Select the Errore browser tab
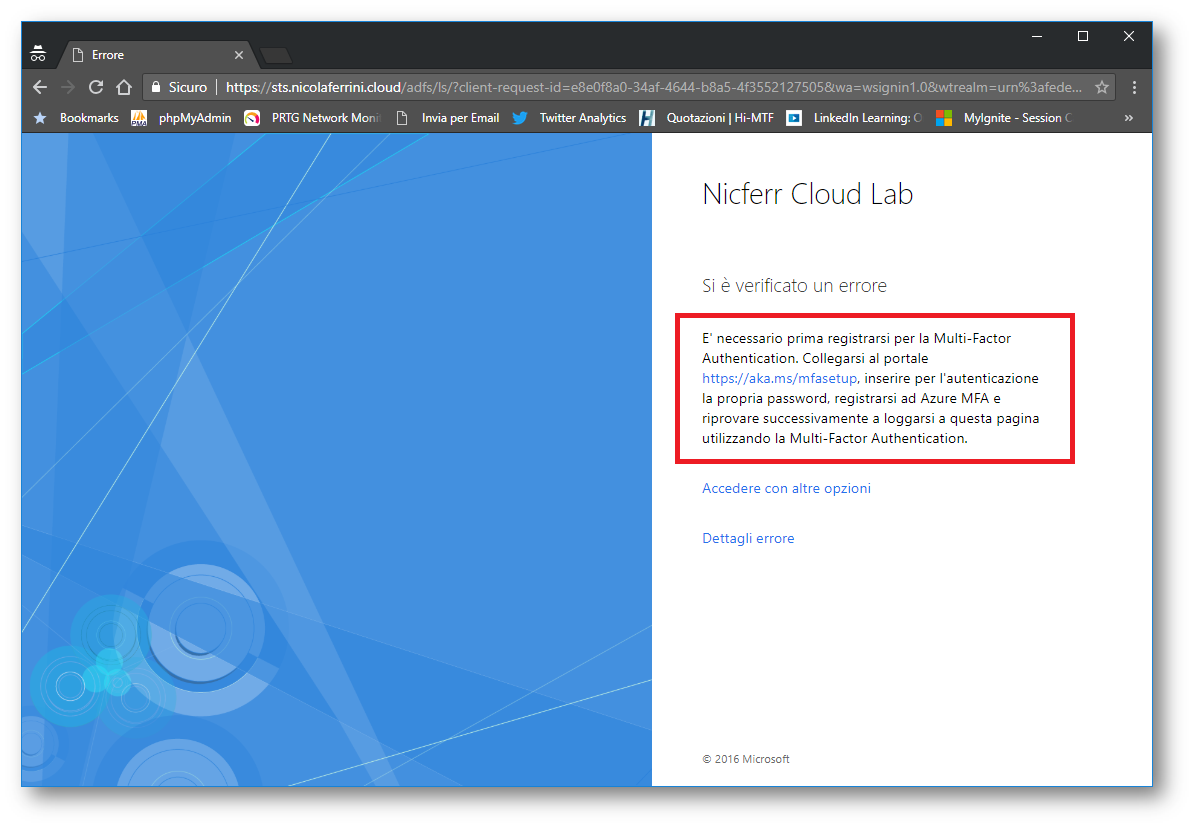 [x=158, y=55]
